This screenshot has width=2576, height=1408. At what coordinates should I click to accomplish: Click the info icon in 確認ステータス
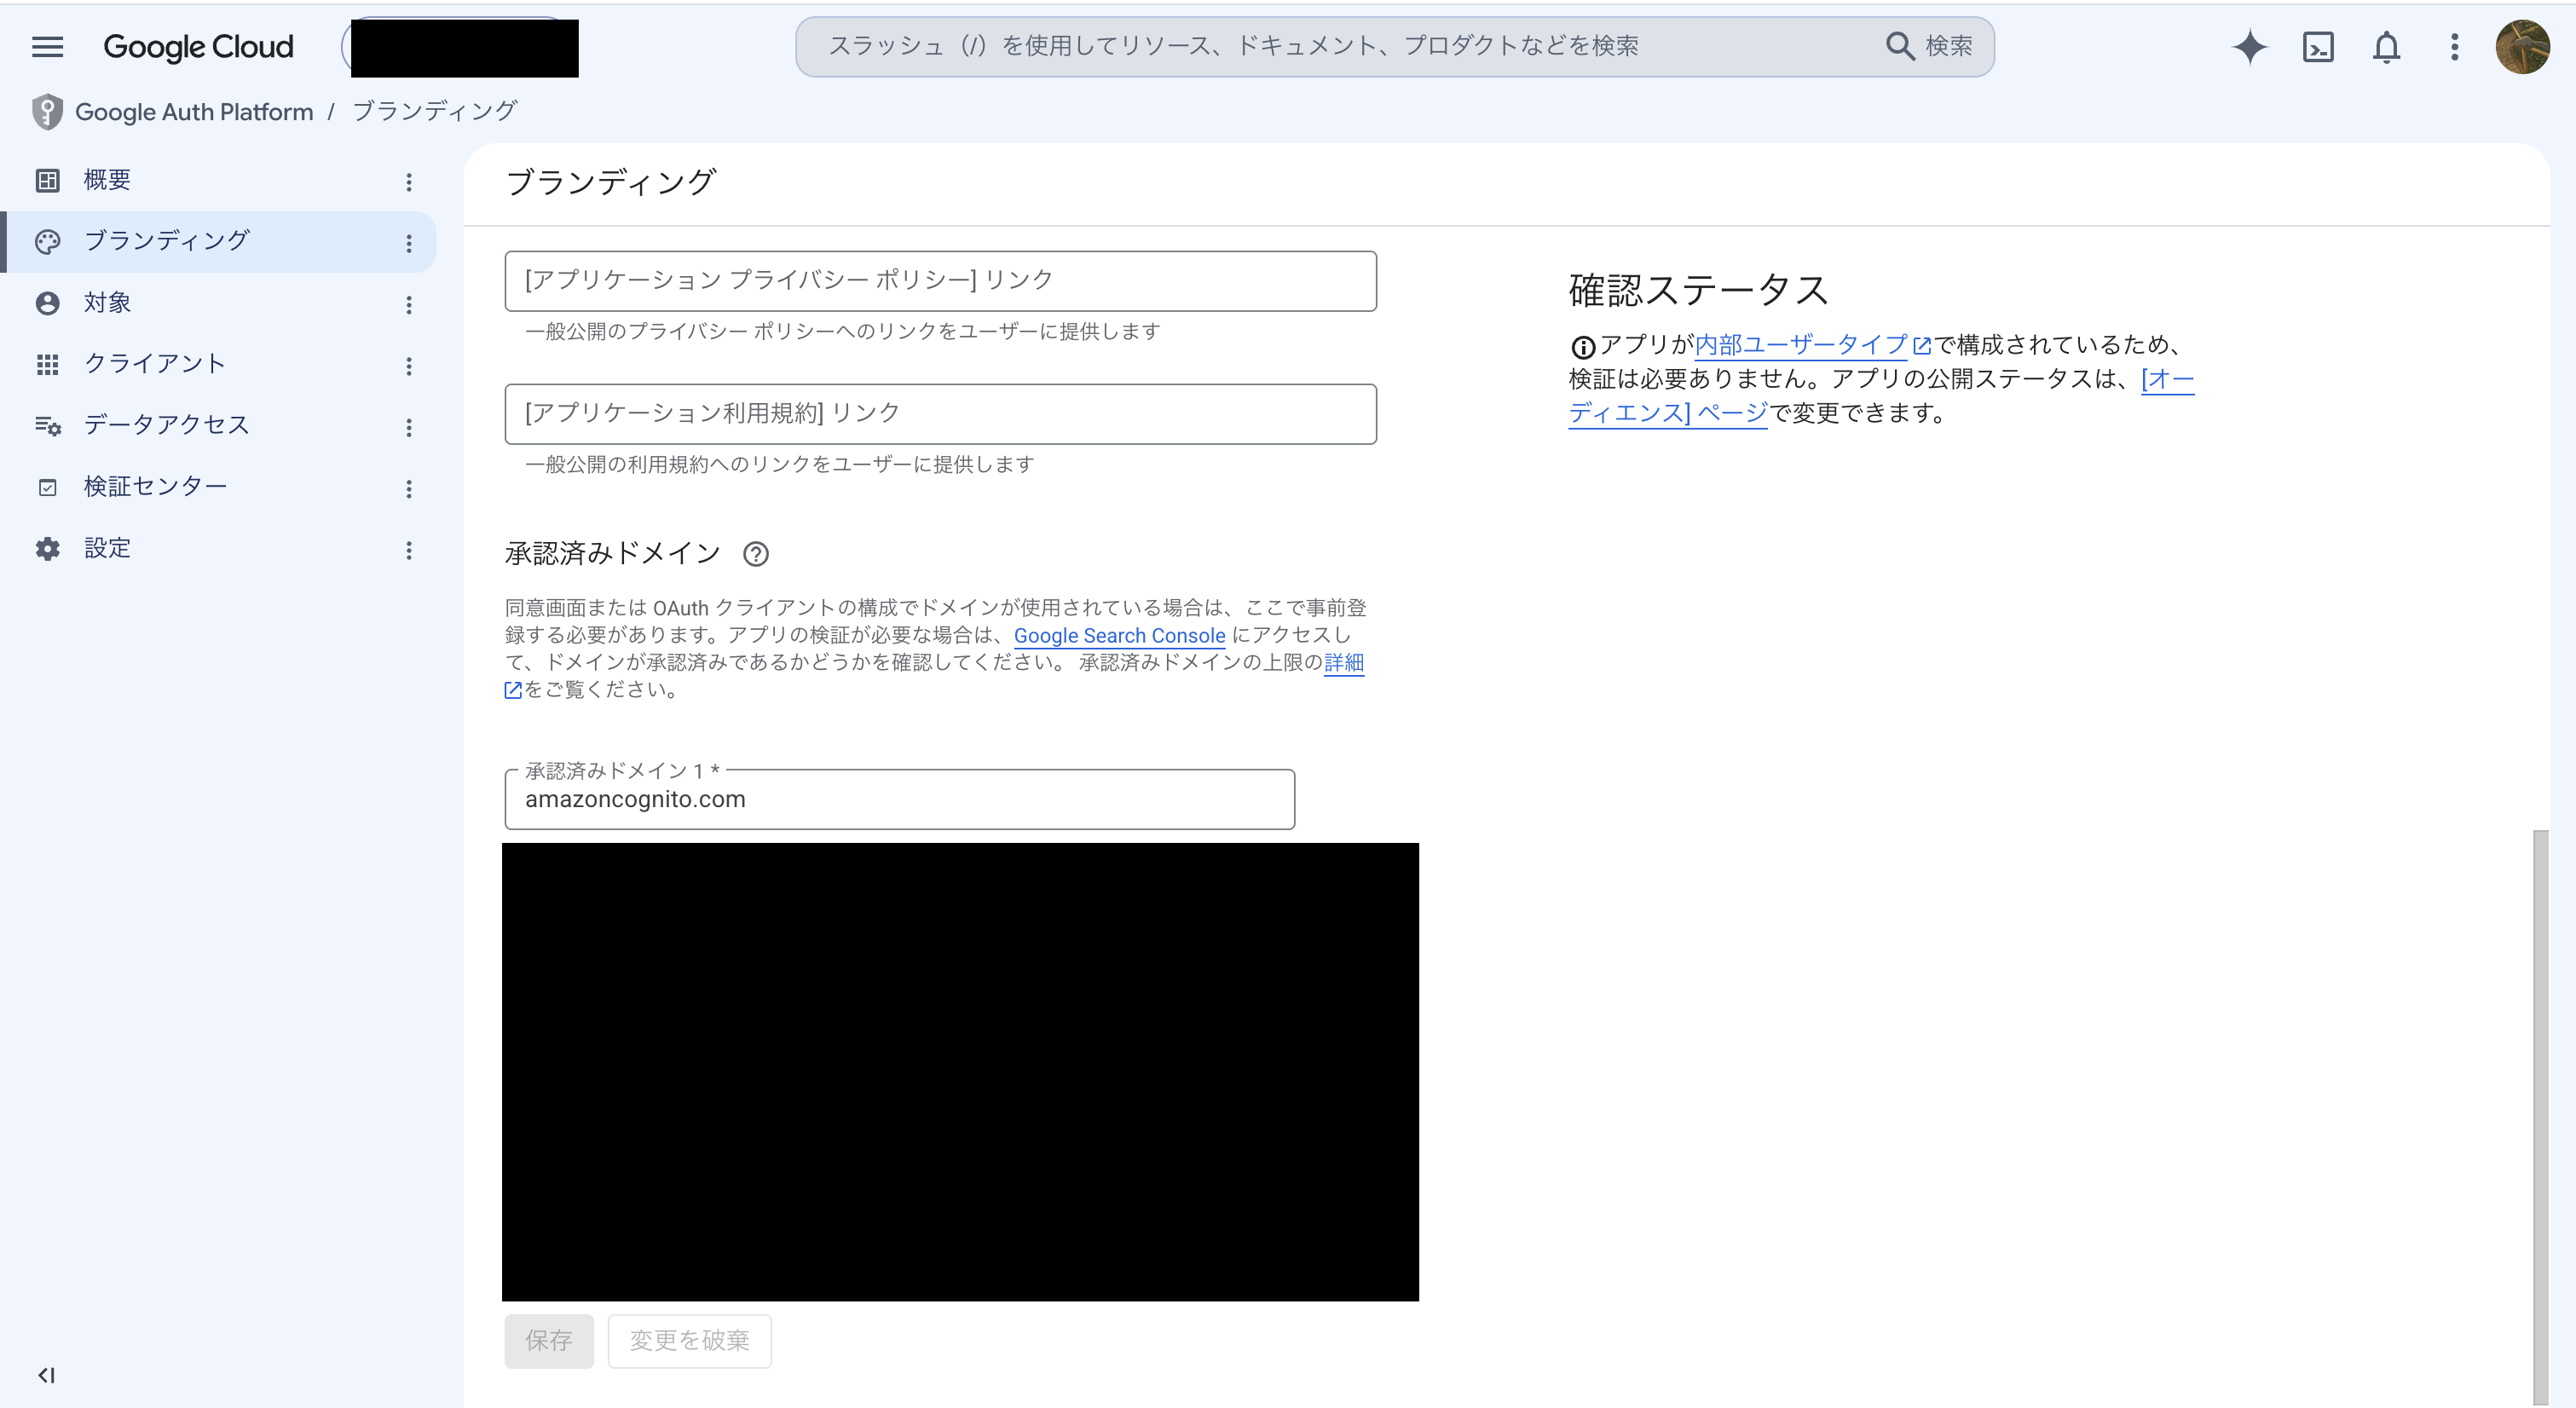(x=1582, y=347)
